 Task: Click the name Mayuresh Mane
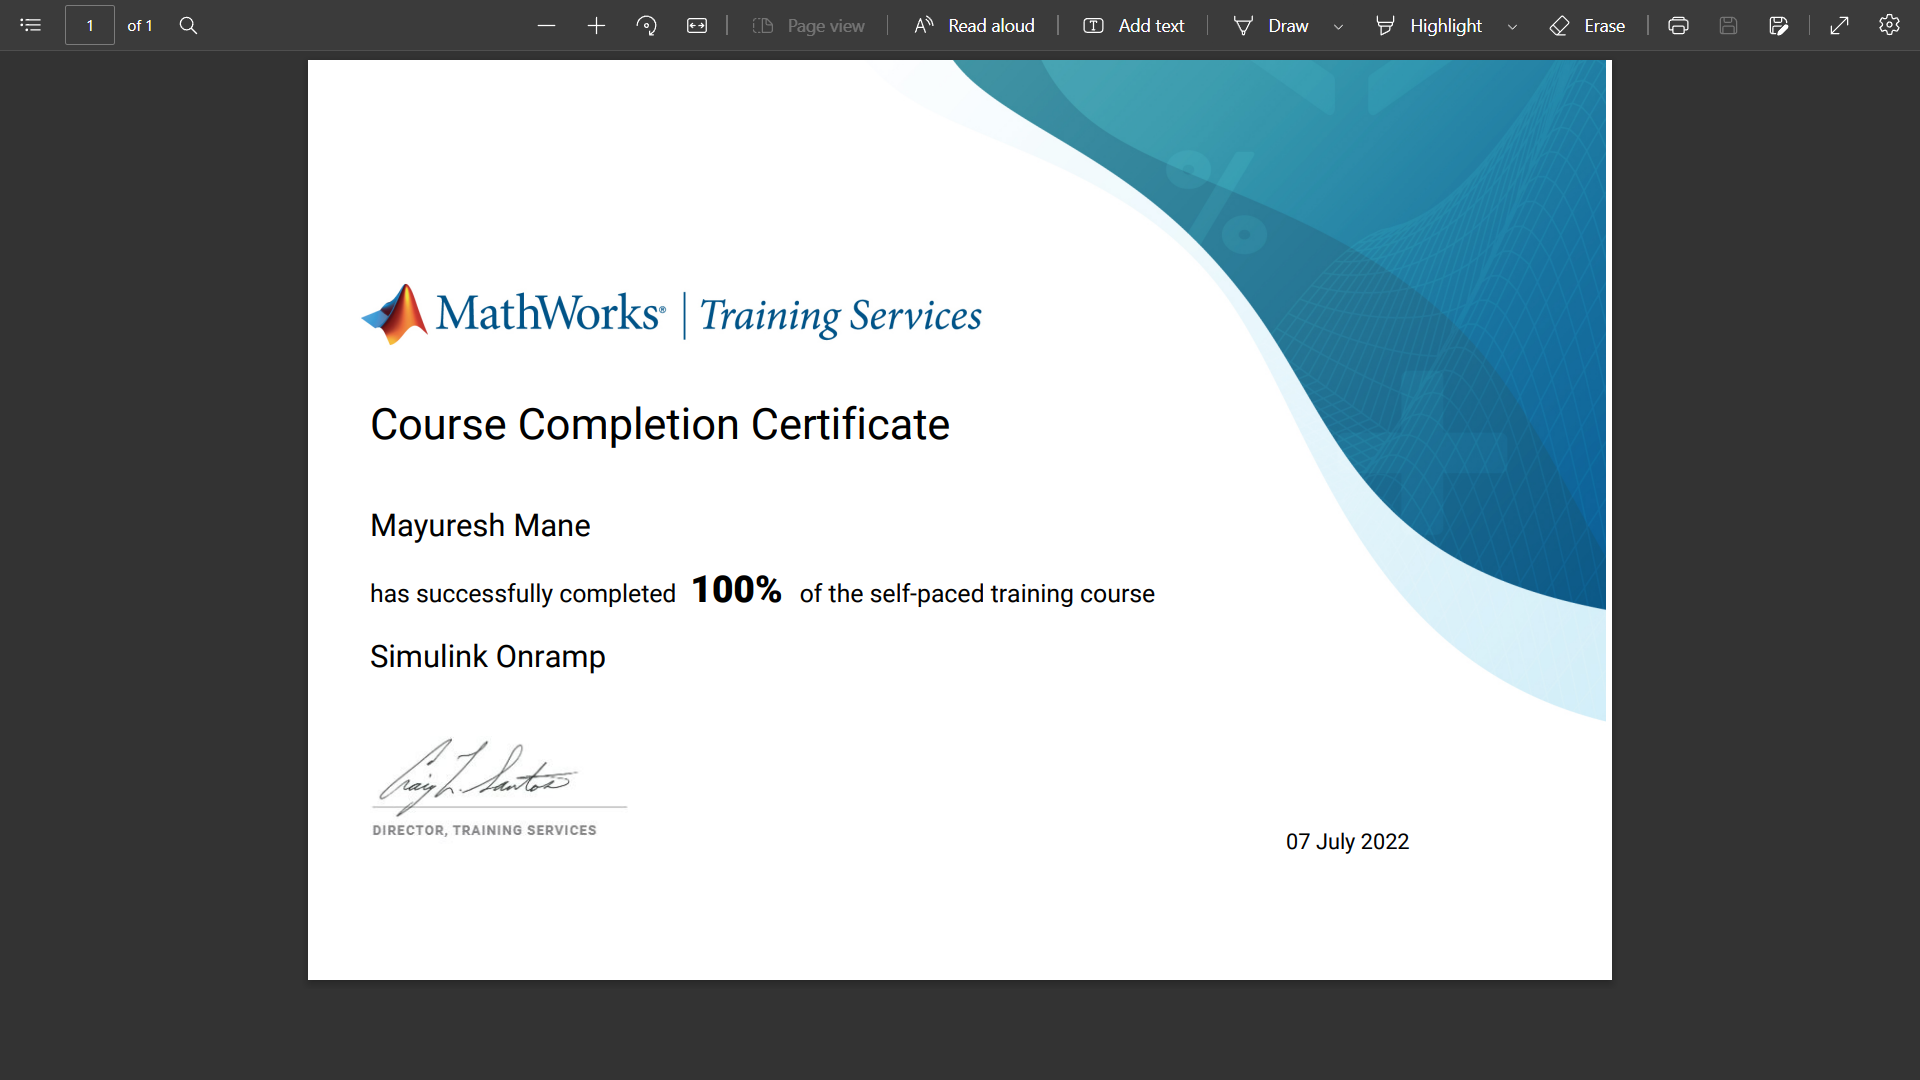480,525
